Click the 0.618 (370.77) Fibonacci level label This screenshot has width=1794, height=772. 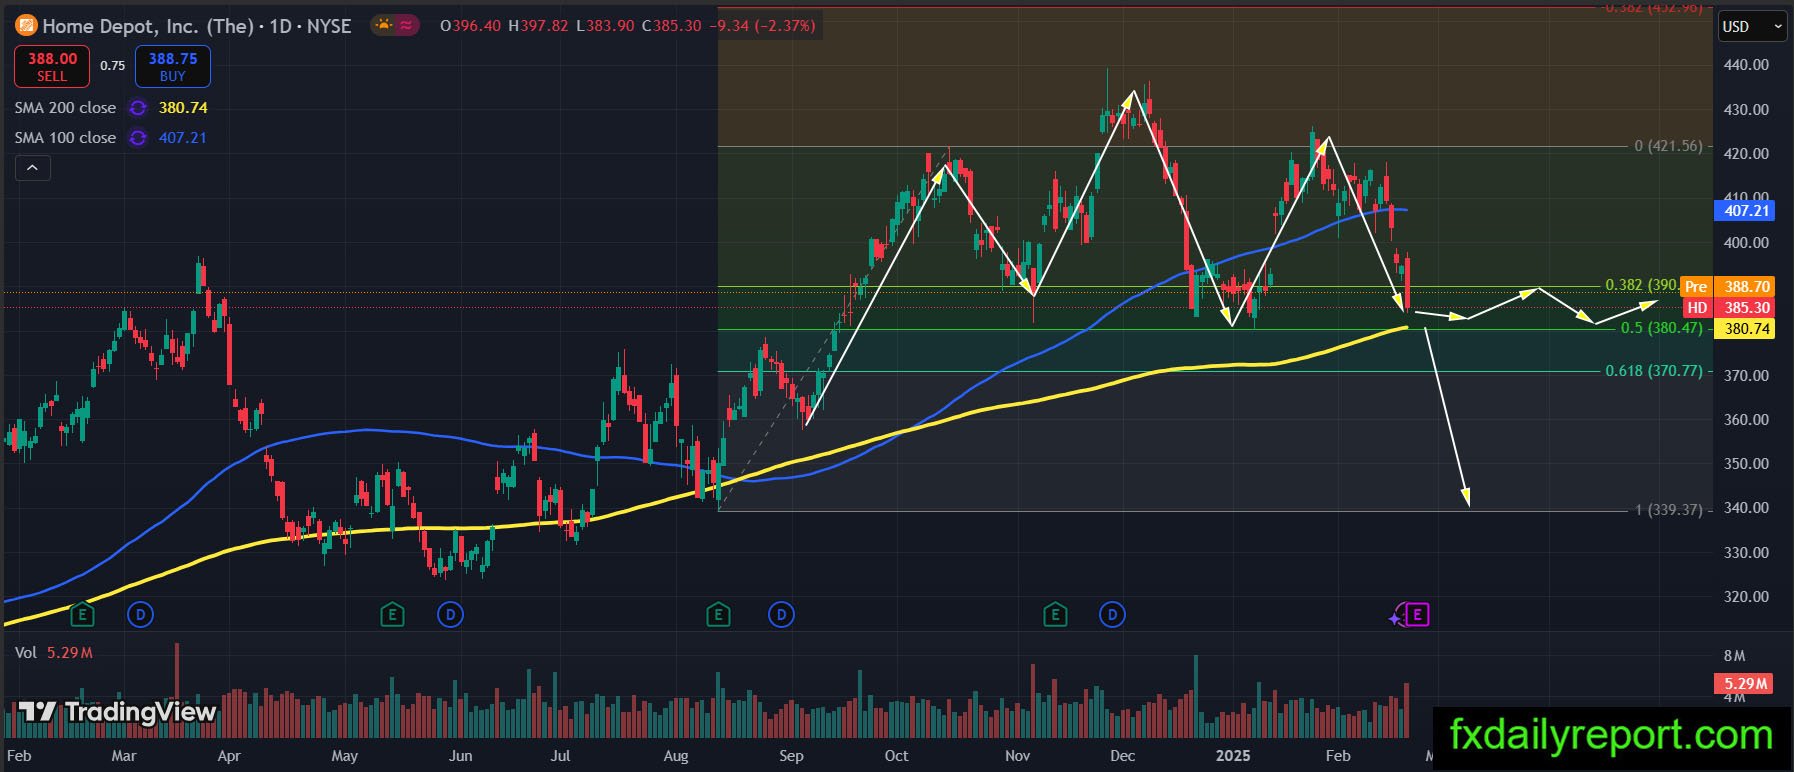pyautogui.click(x=1654, y=371)
